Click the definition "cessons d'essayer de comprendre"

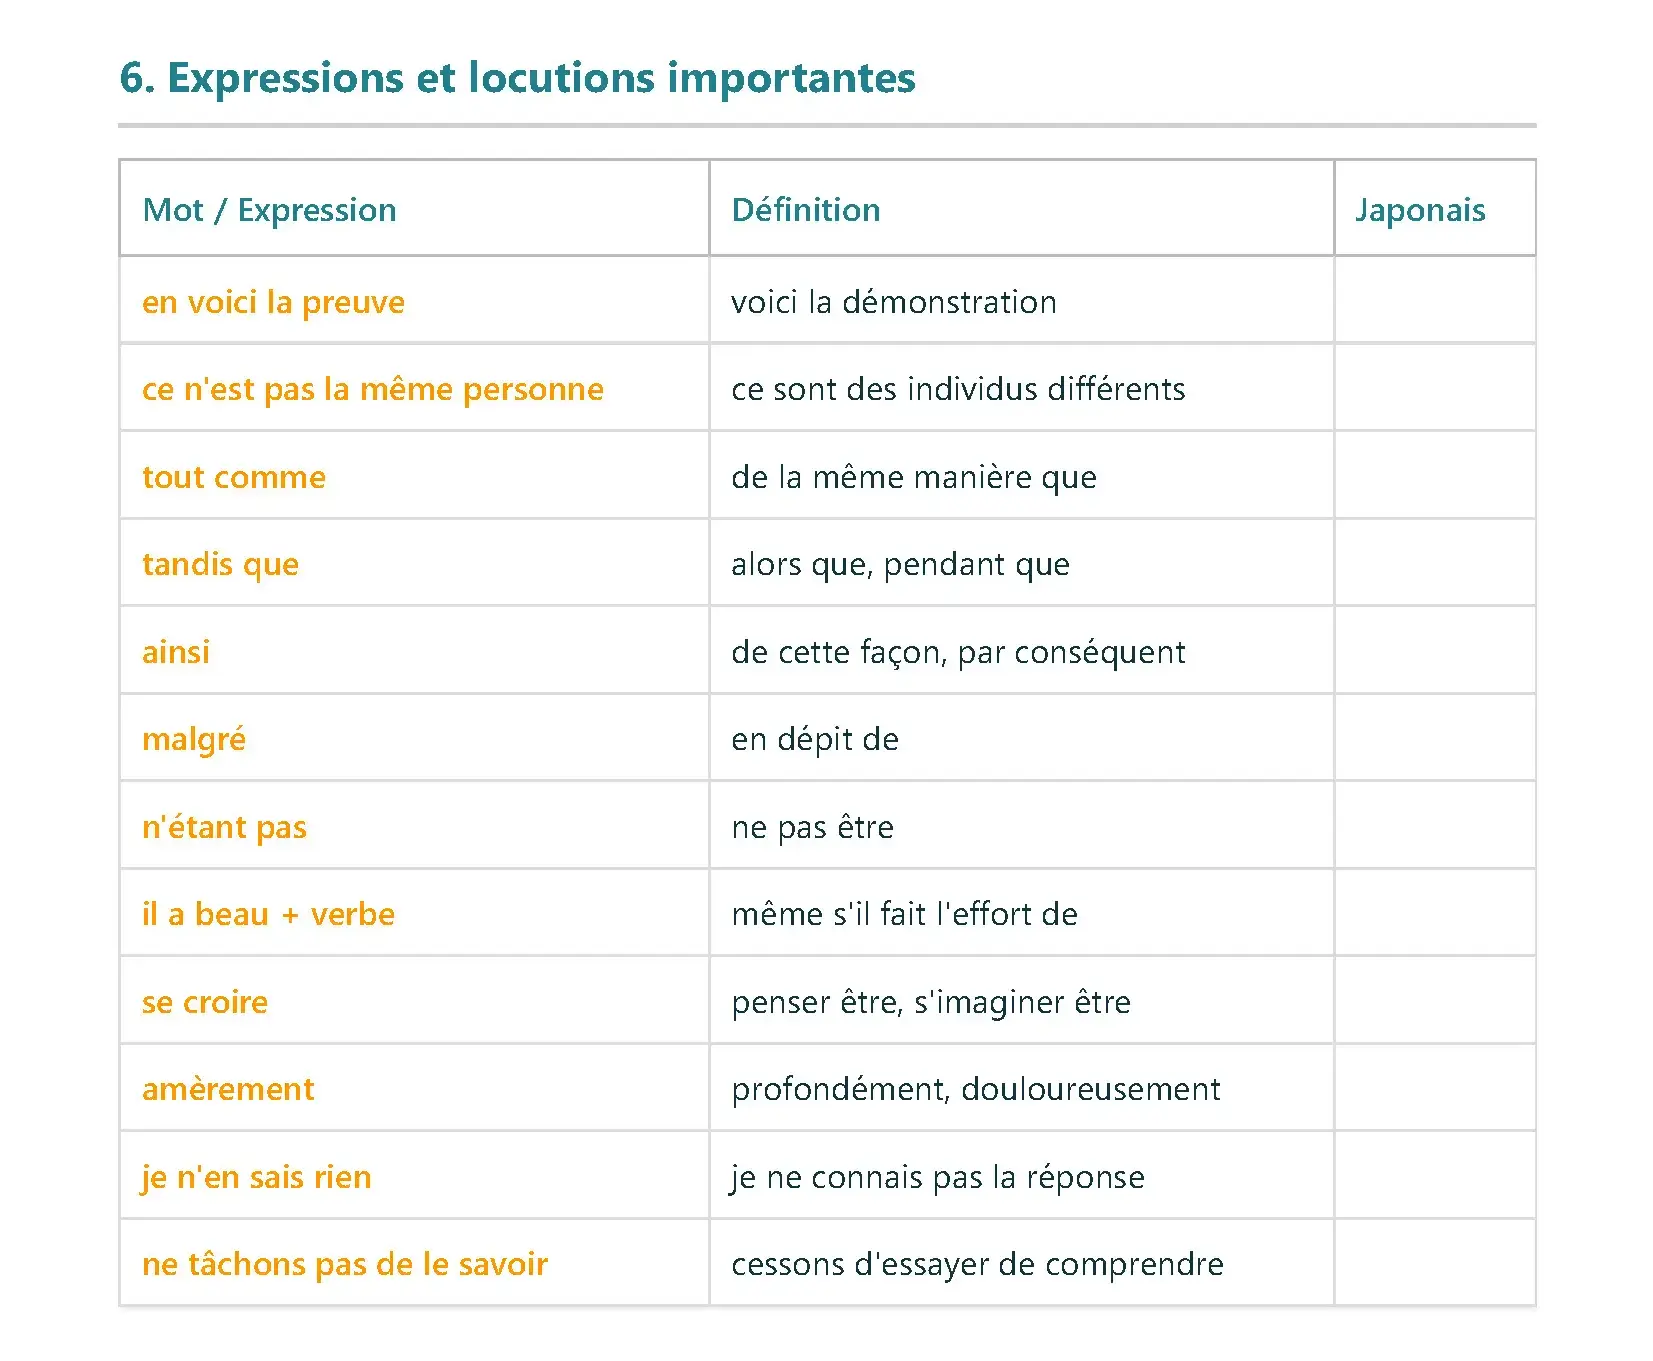pos(977,1264)
